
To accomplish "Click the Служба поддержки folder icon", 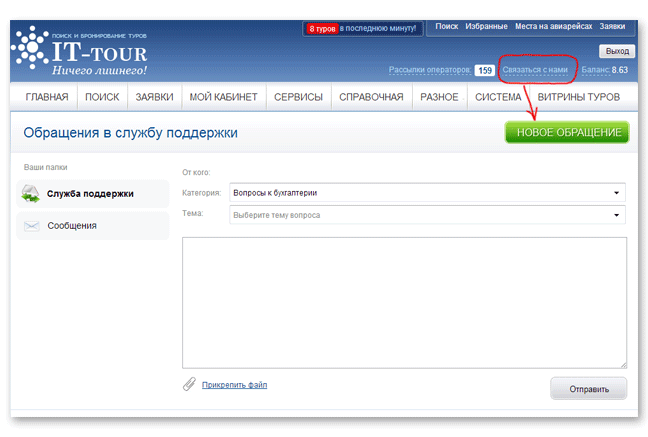I will pos(31,193).
